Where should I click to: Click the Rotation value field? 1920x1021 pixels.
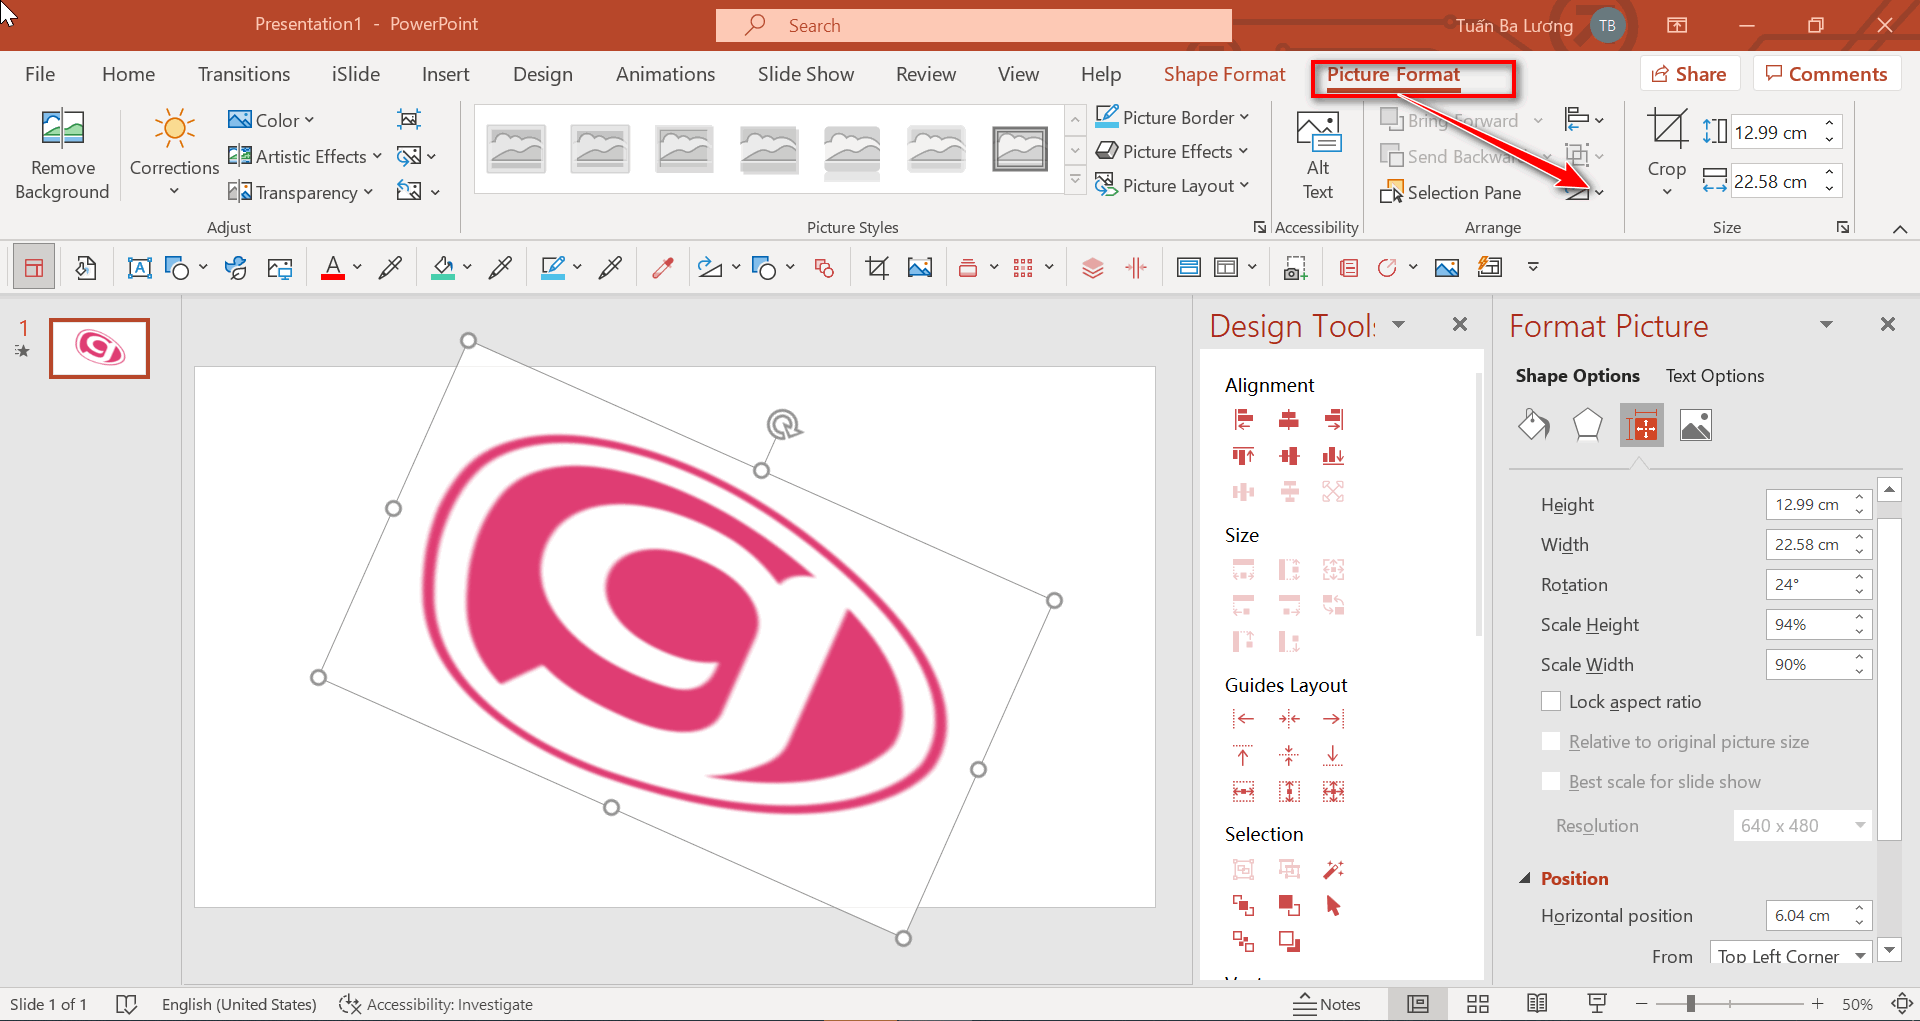1808,585
